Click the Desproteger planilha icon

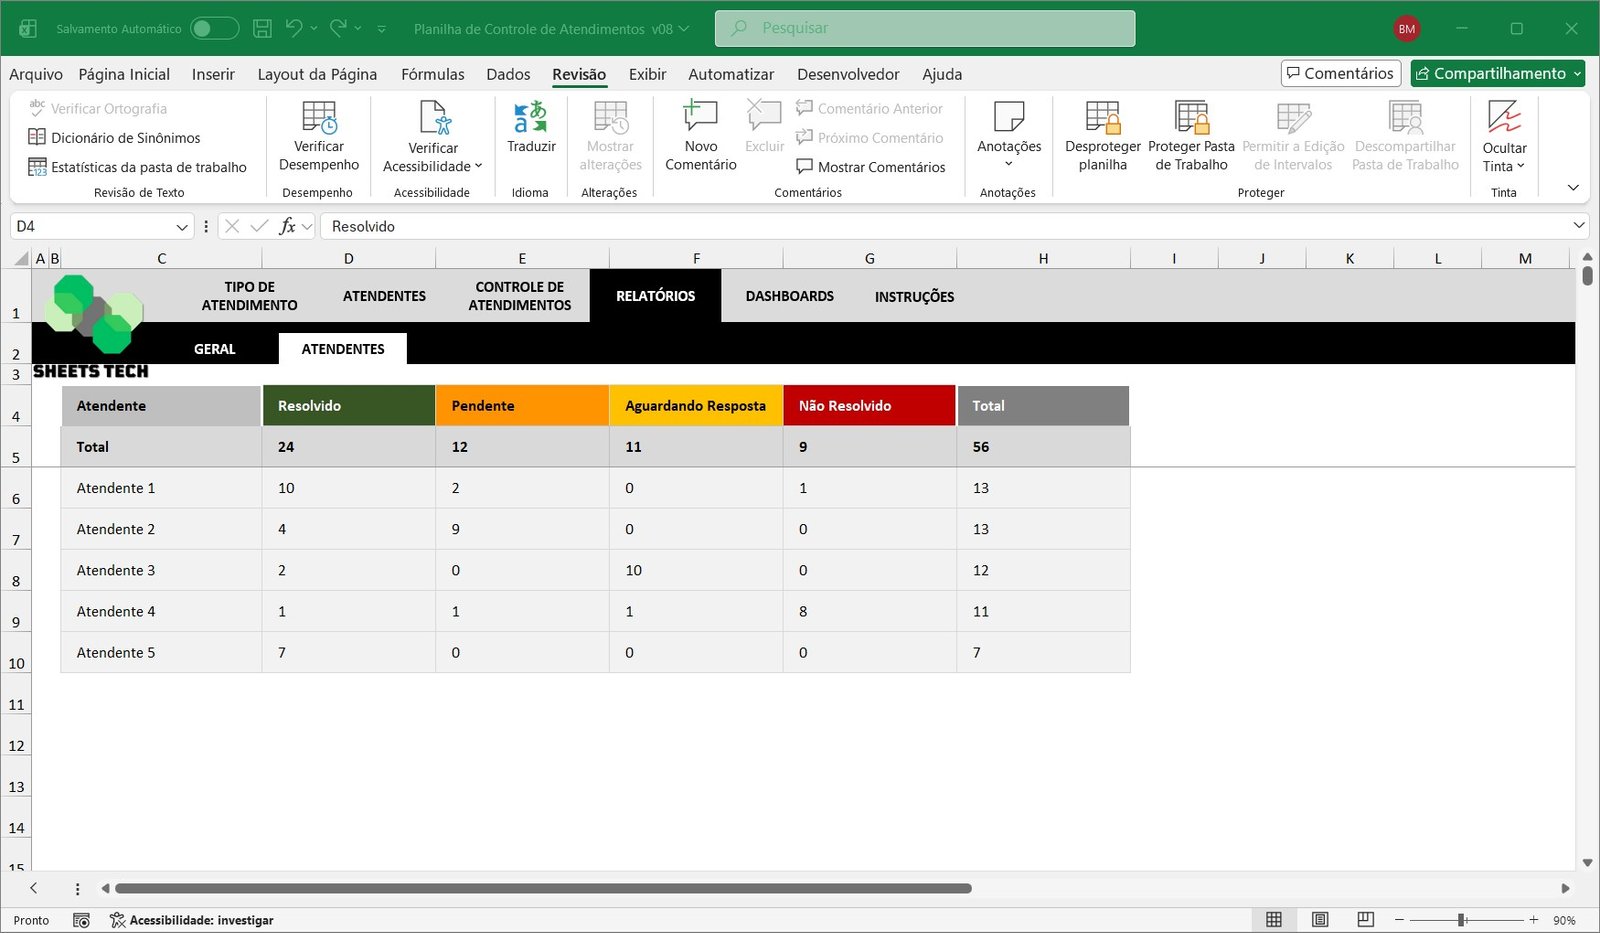tap(1102, 119)
